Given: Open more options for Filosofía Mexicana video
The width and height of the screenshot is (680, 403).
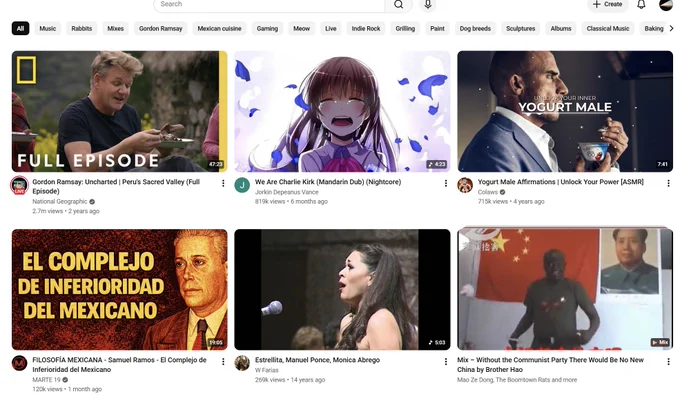Looking at the screenshot, I should click(223, 361).
